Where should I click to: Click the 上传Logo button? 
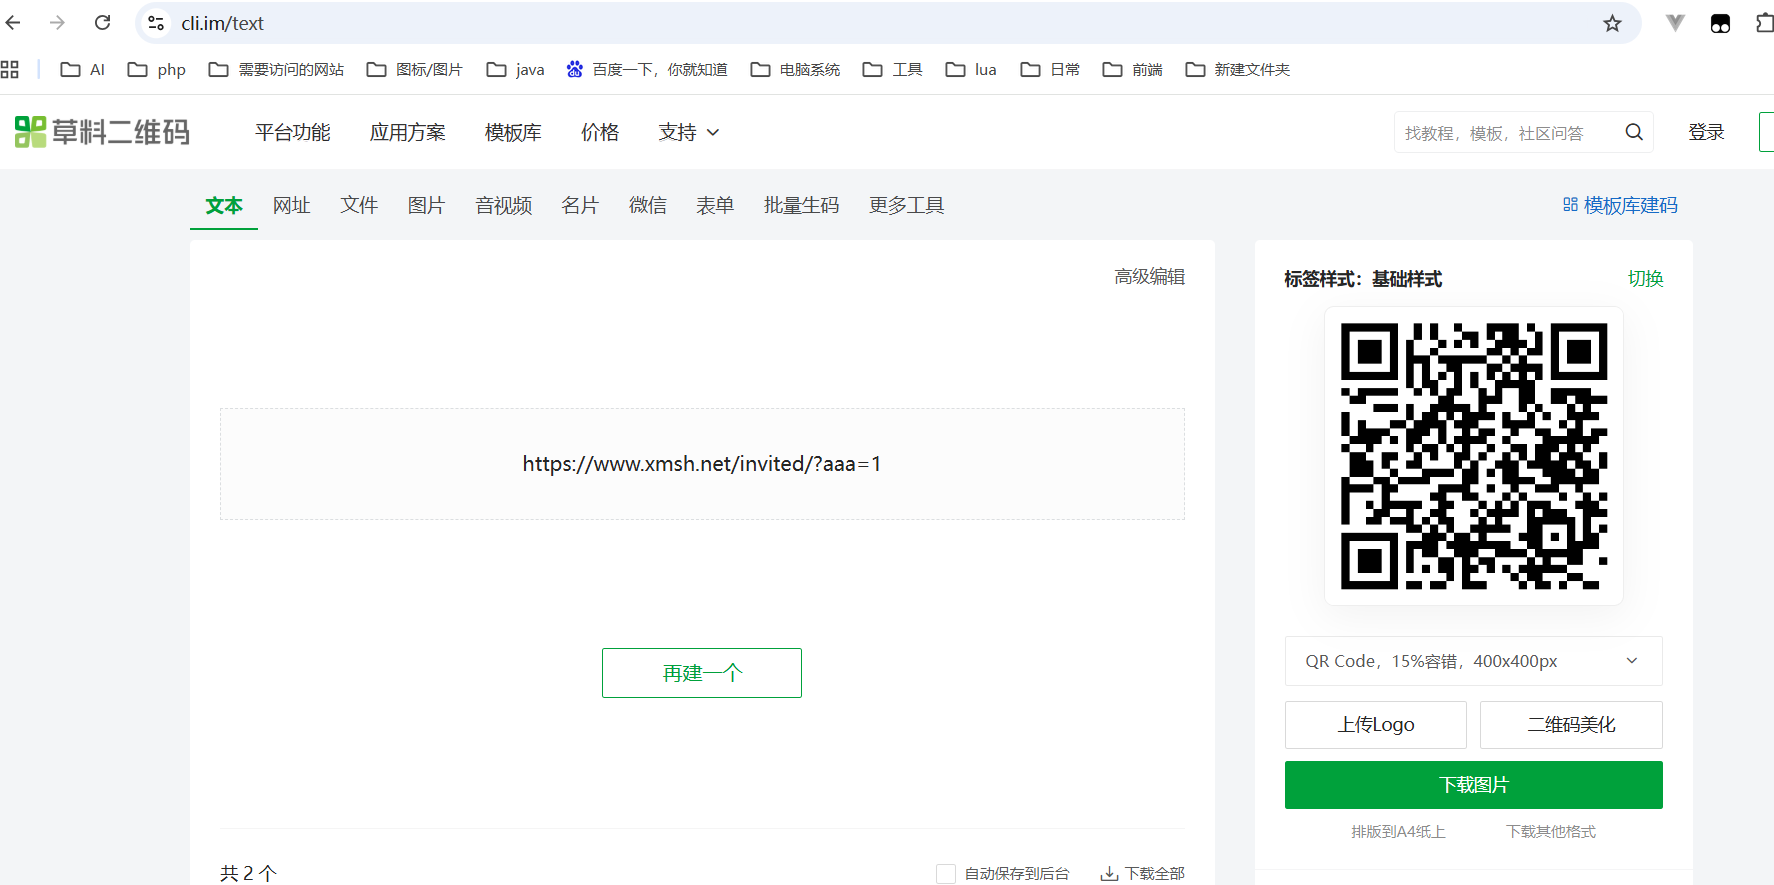pyautogui.click(x=1376, y=725)
